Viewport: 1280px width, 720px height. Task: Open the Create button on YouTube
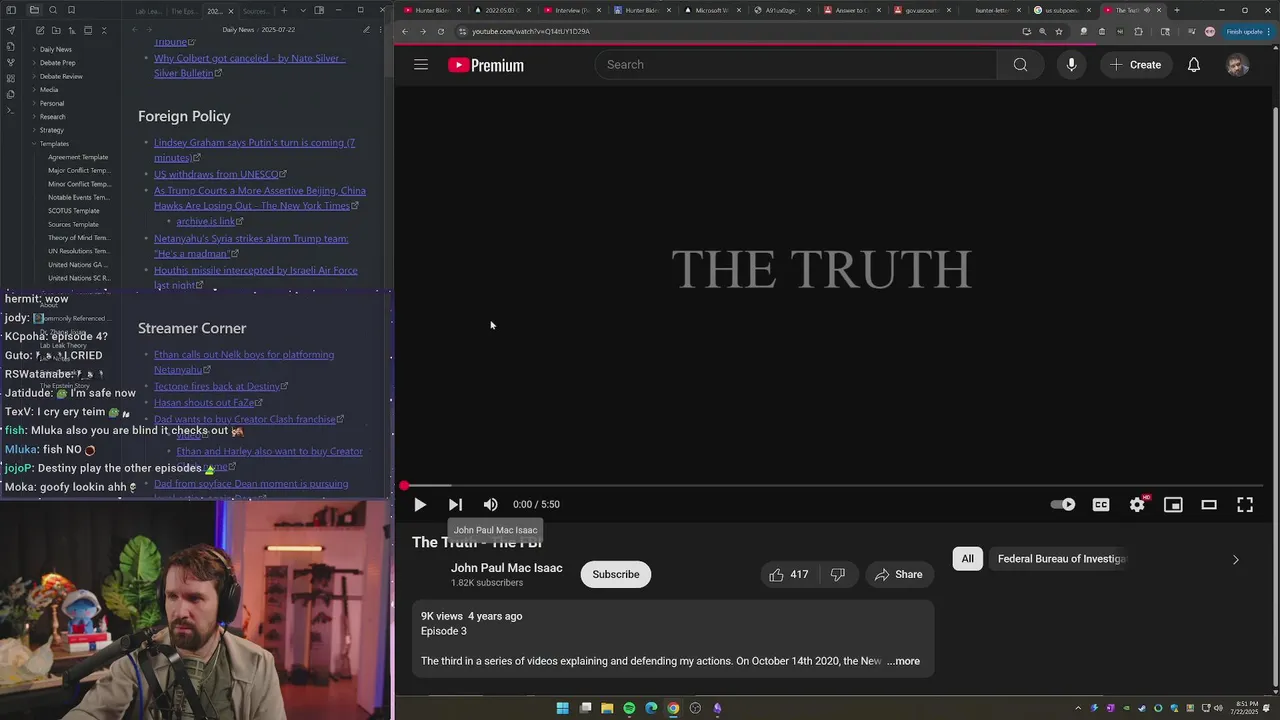point(1135,65)
